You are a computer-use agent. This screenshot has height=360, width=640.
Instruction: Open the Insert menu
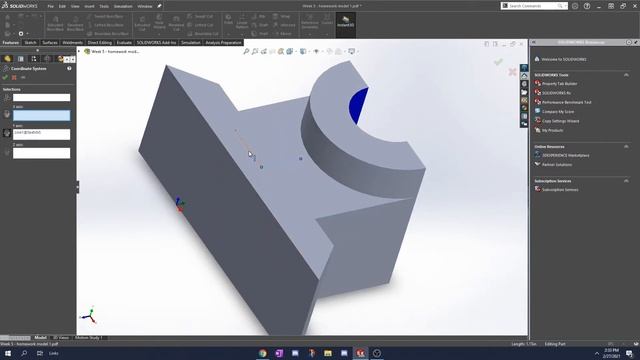[x=89, y=6]
